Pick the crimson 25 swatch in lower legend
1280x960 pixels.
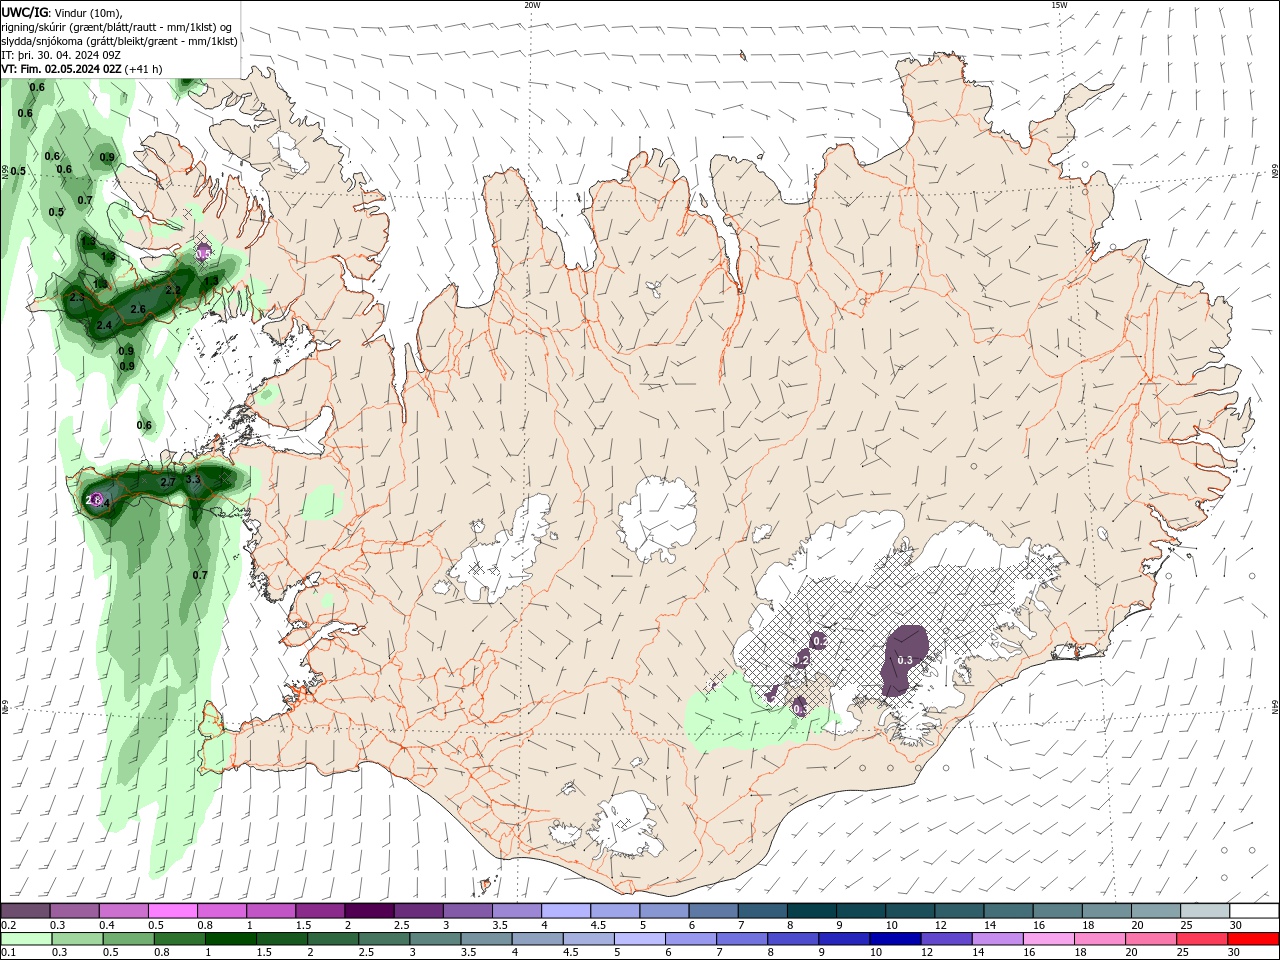tap(1203, 939)
